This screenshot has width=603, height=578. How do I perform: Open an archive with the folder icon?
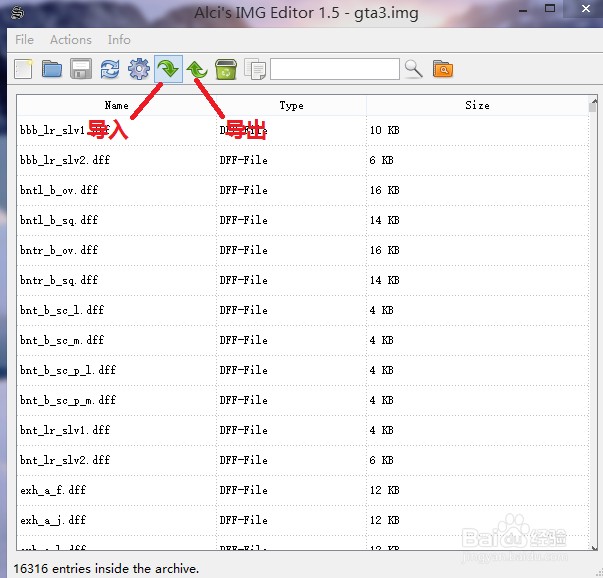[x=52, y=69]
